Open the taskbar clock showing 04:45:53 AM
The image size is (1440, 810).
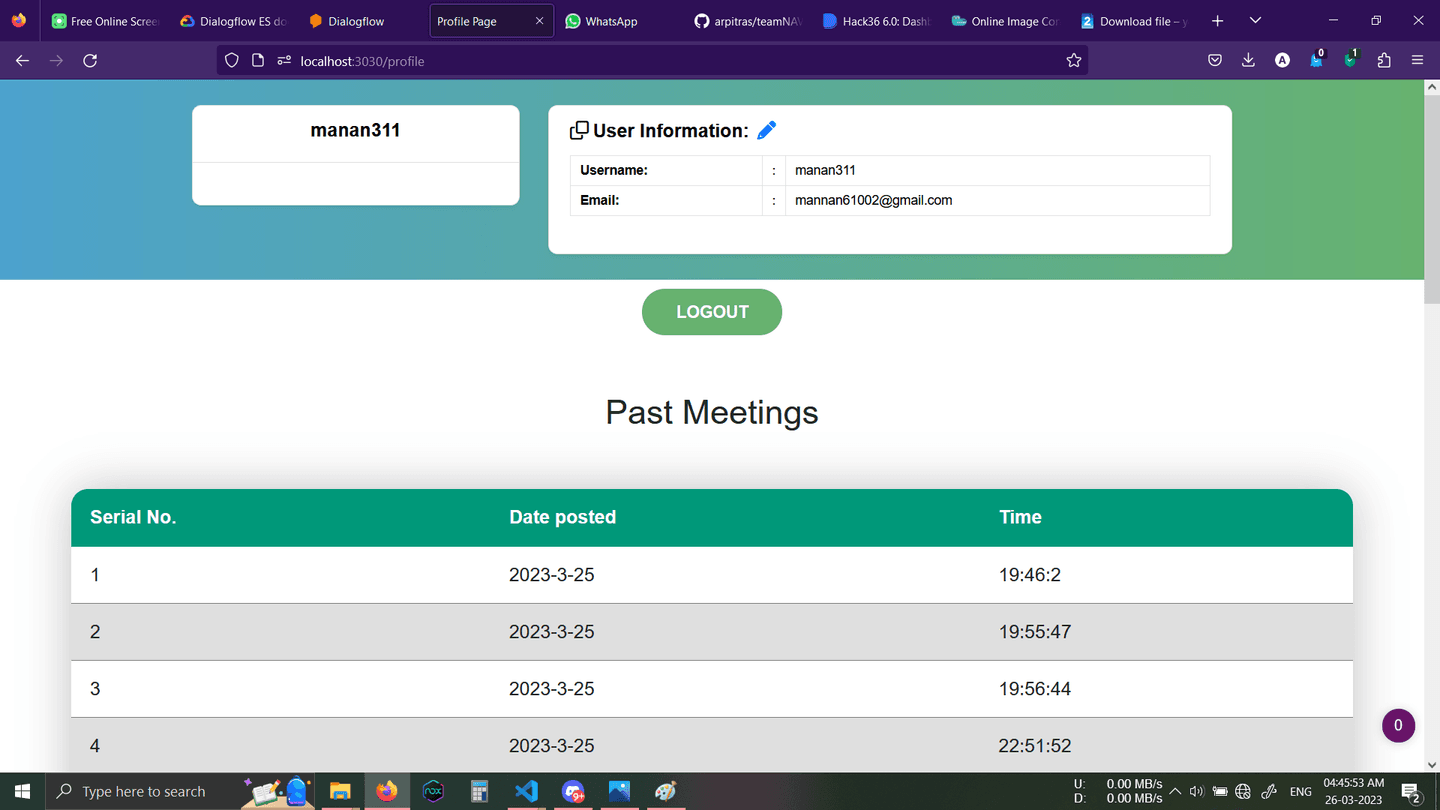tap(1354, 791)
